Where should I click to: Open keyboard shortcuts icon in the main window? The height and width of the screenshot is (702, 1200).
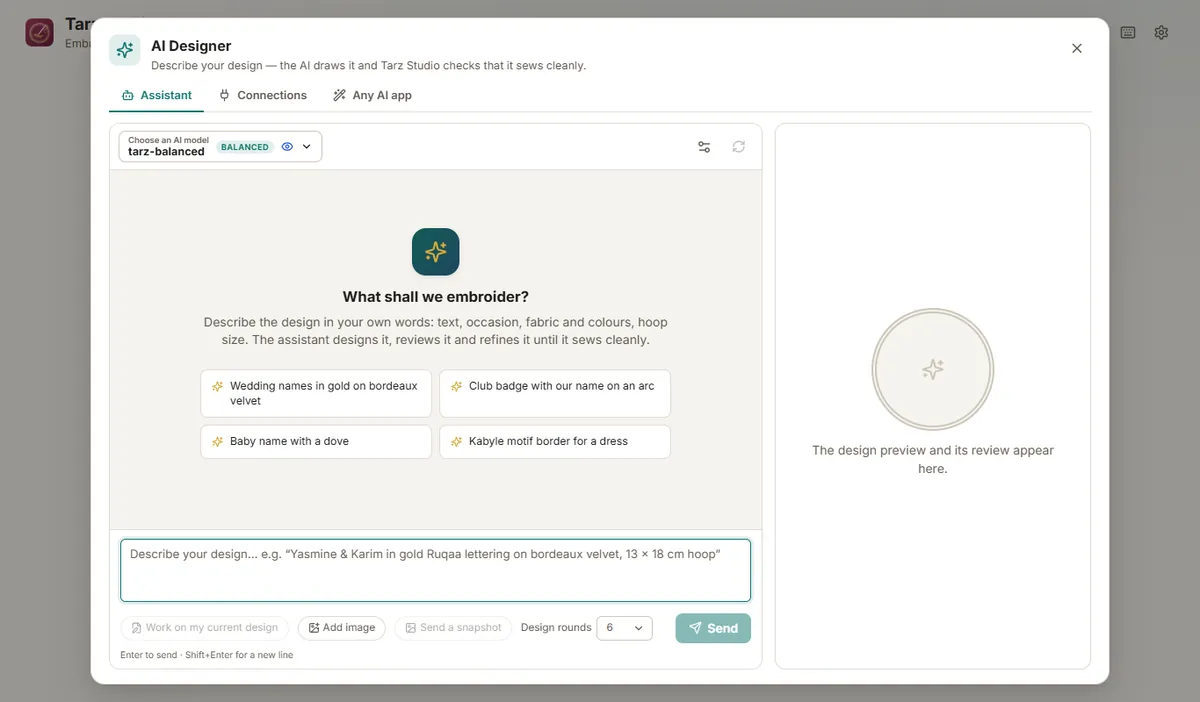(1128, 32)
